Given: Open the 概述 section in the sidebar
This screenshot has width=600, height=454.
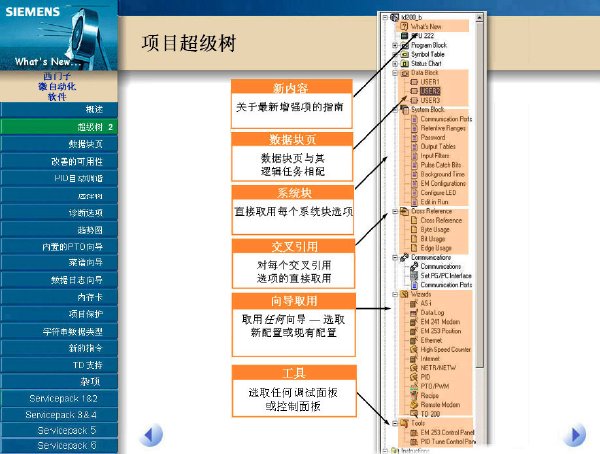Looking at the screenshot, I should point(59,109).
